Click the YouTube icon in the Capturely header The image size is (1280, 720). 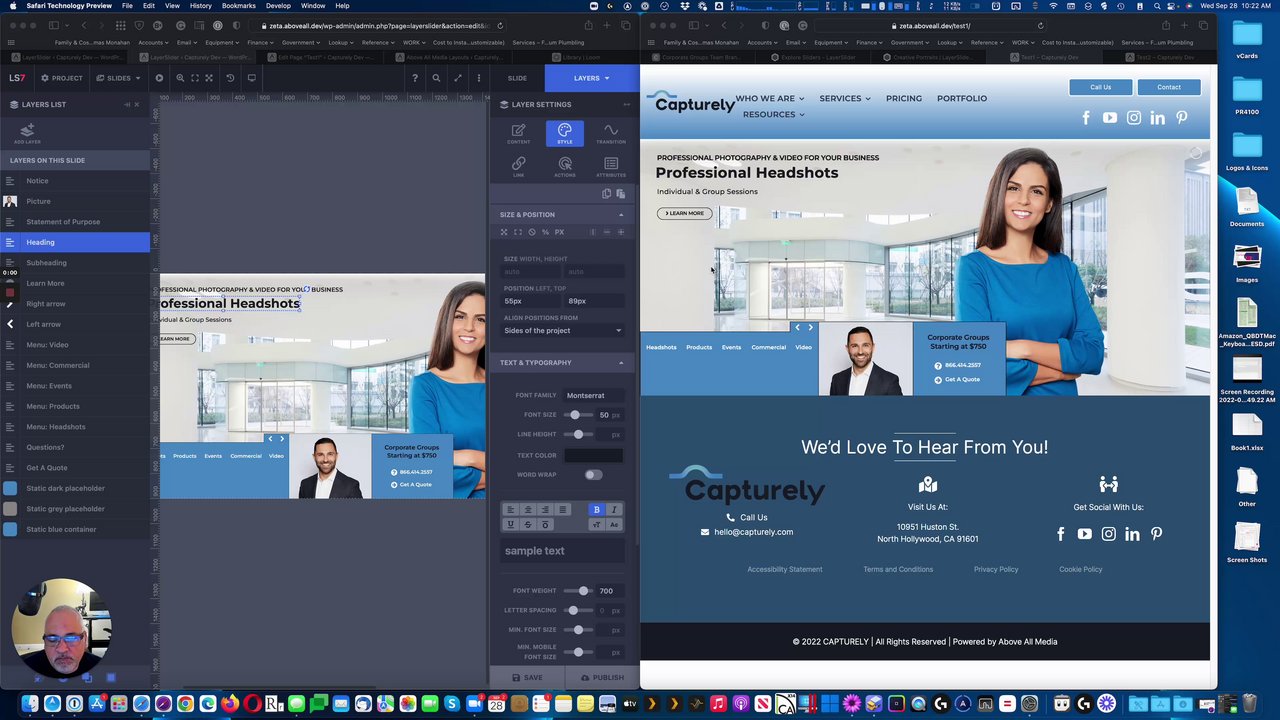[x=1109, y=118]
